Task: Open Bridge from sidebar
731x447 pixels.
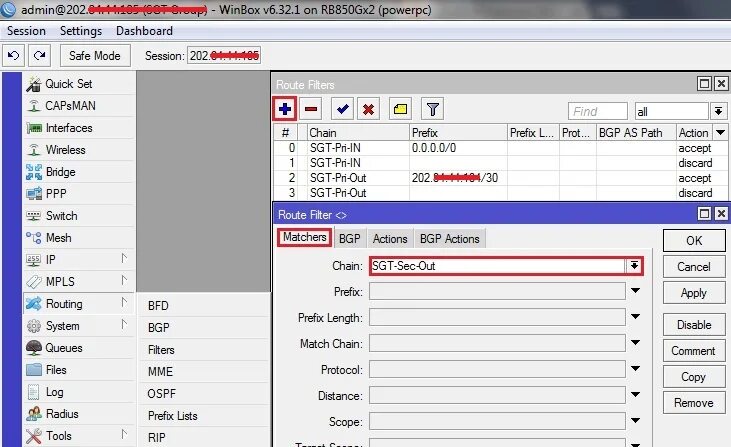Action: [x=79, y=172]
